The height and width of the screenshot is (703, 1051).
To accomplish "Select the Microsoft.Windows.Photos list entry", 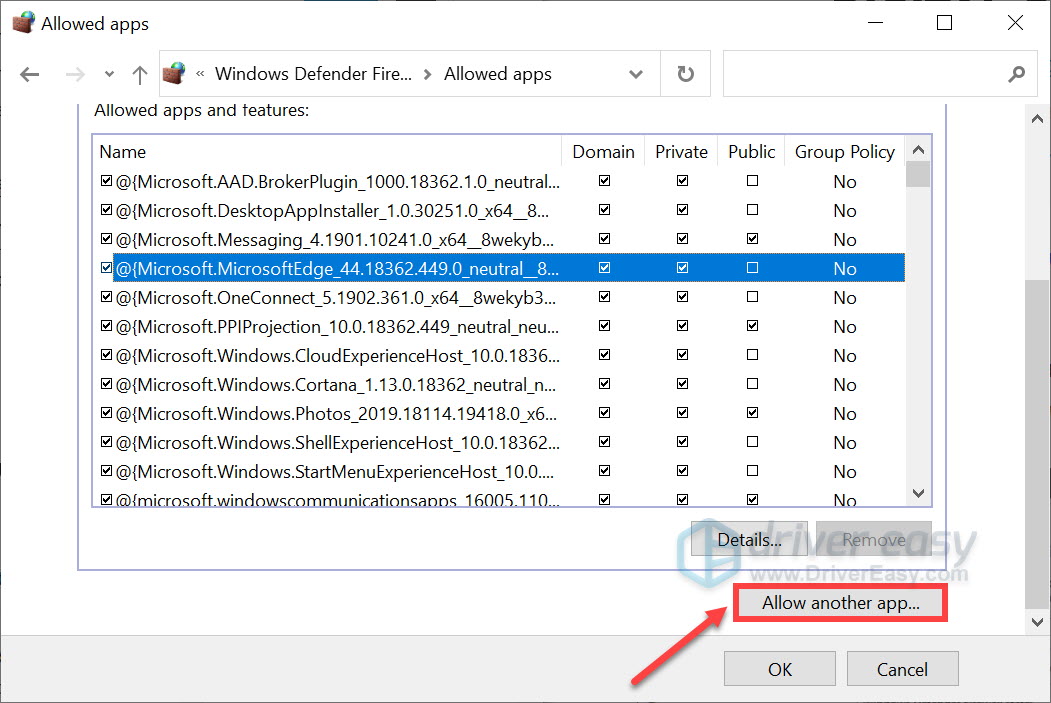I will tap(336, 414).
